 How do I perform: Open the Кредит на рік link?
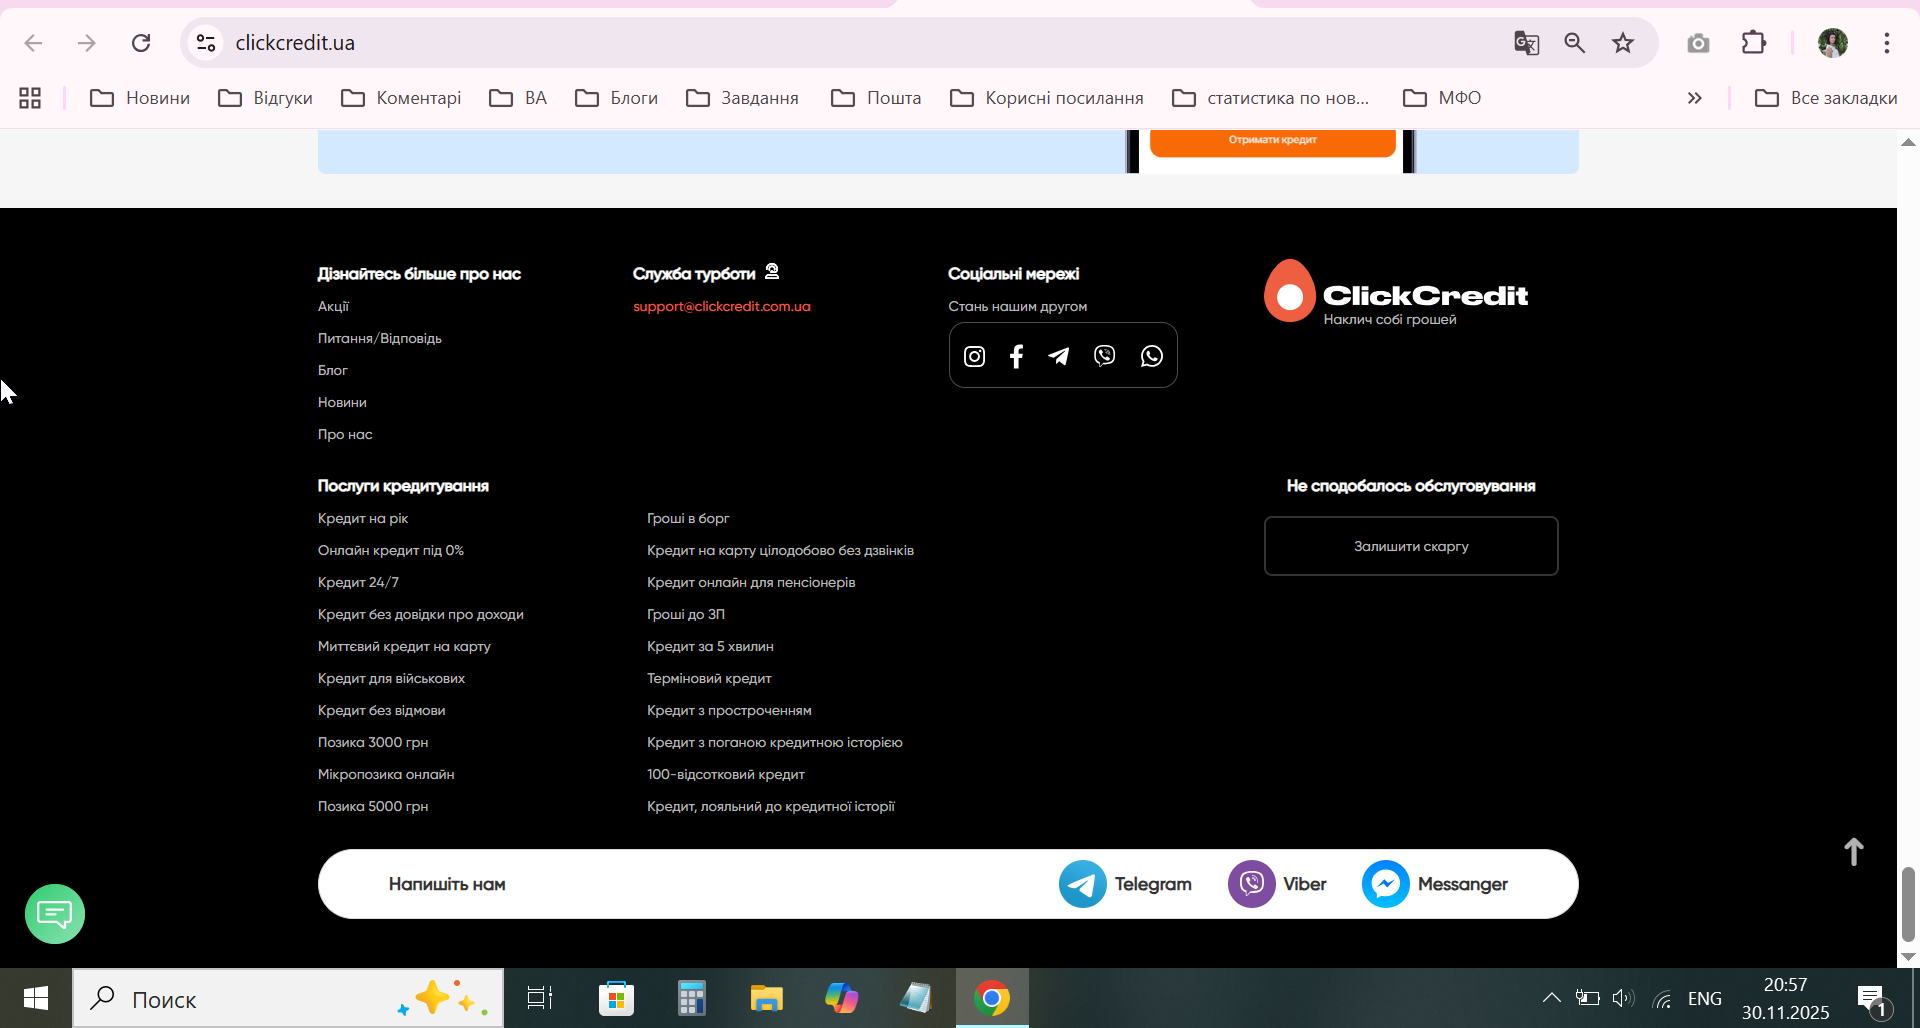click(x=363, y=518)
